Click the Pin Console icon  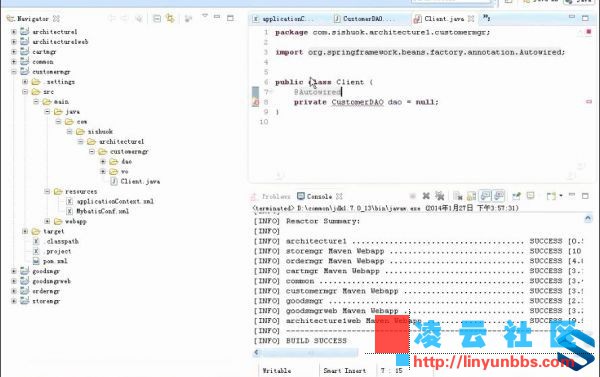click(516, 196)
